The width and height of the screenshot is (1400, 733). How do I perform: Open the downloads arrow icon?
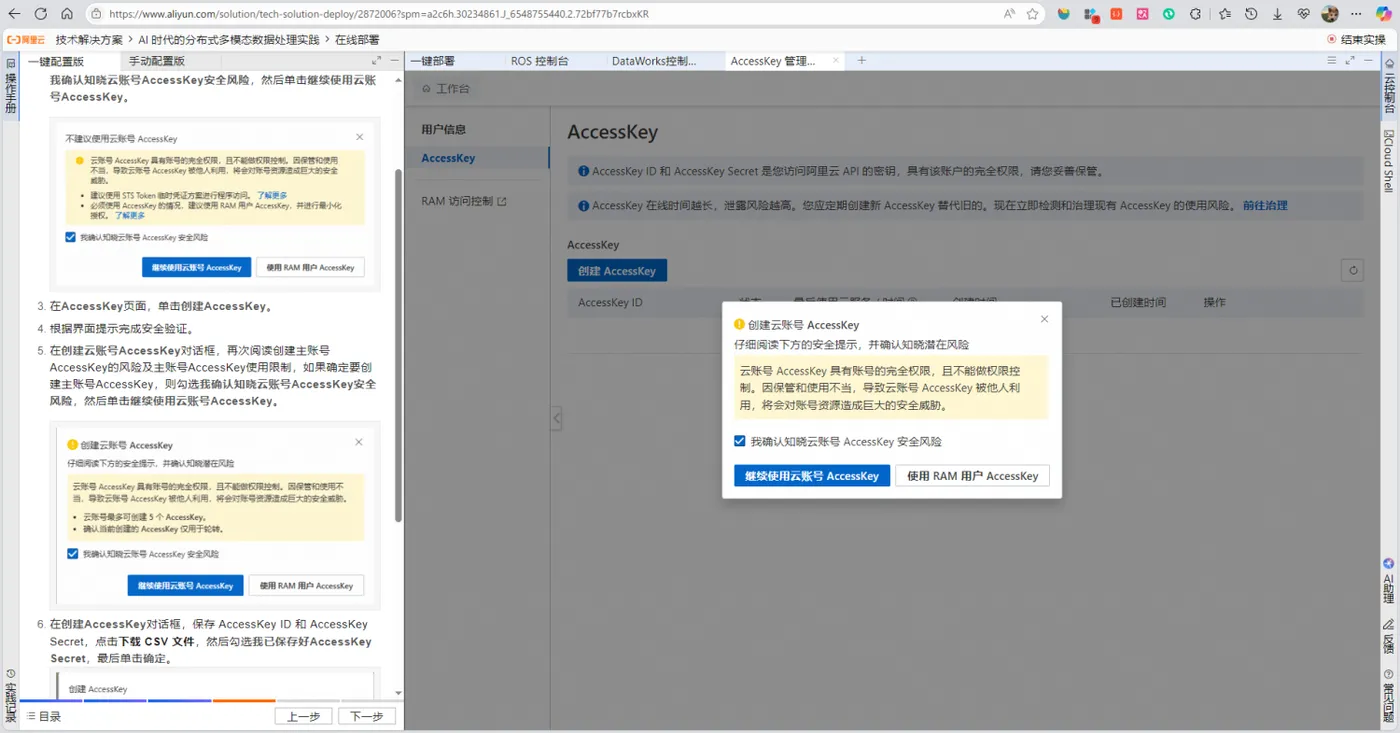[1277, 14]
